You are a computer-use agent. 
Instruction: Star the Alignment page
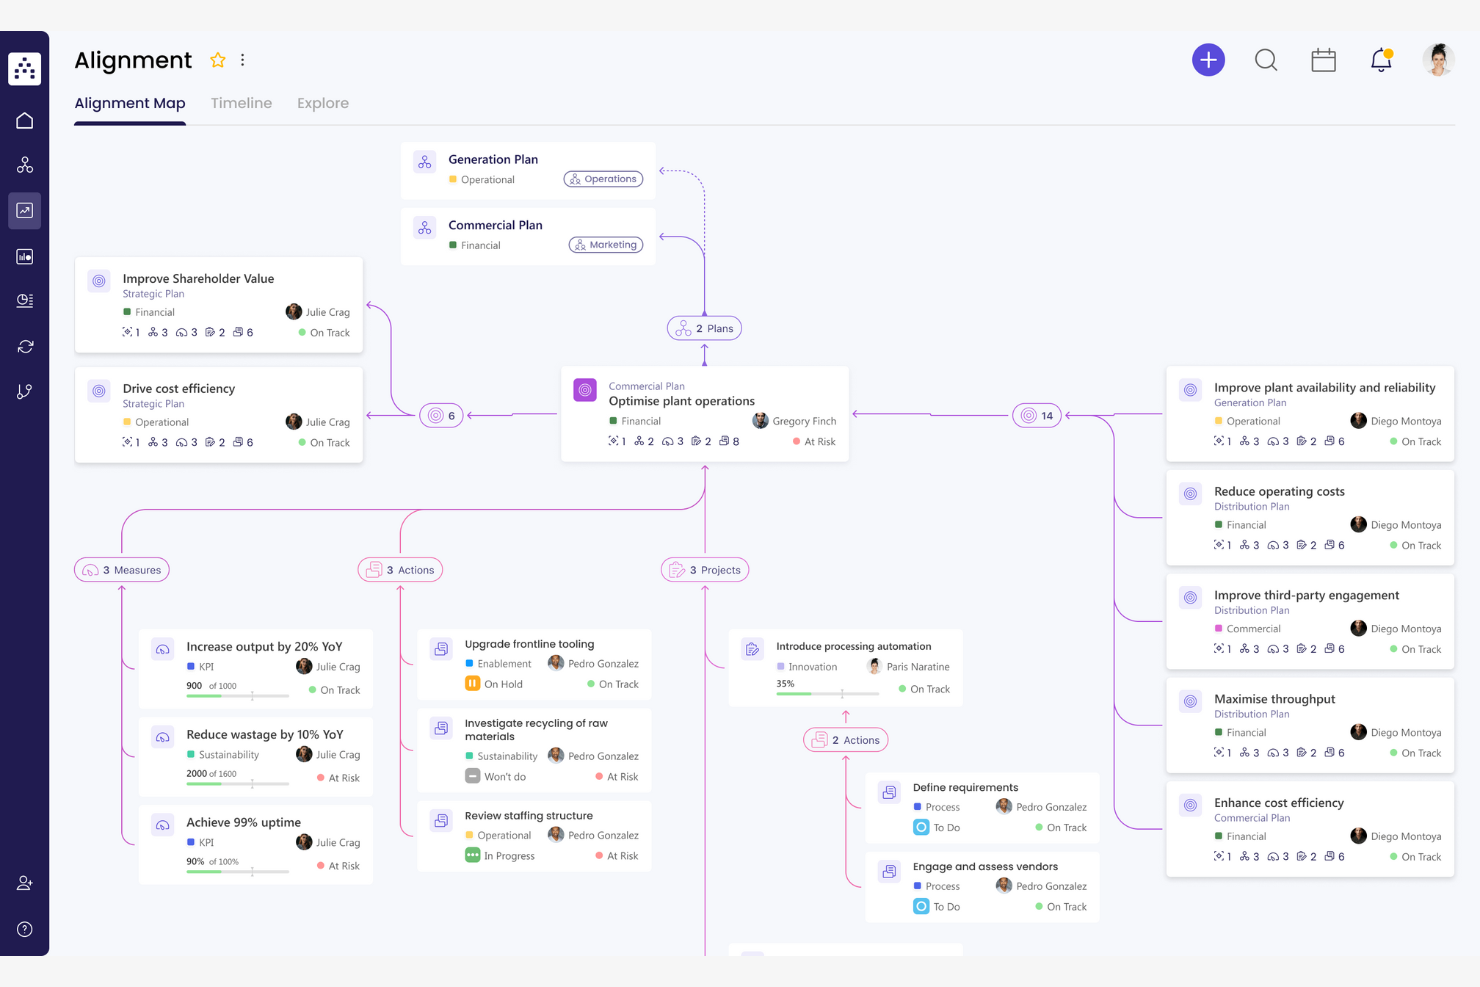point(217,59)
